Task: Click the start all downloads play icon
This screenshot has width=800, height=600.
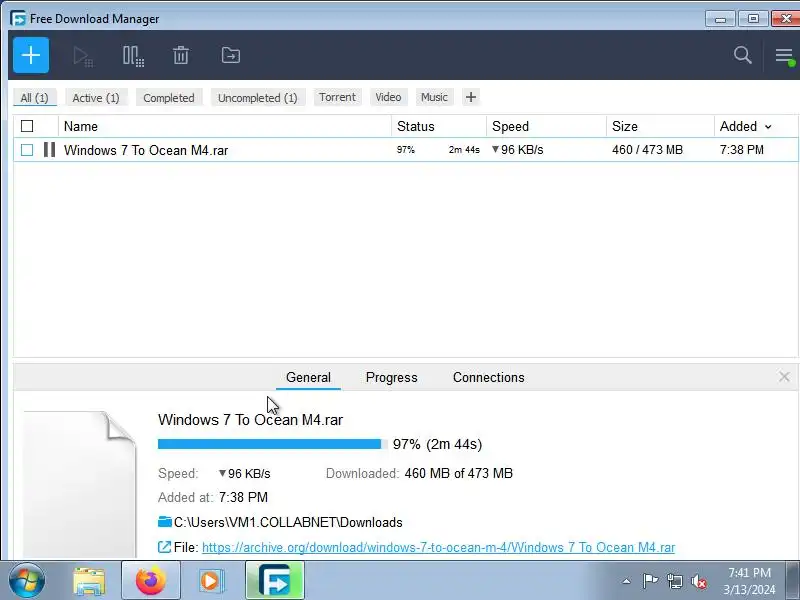Action: pyautogui.click(x=83, y=56)
